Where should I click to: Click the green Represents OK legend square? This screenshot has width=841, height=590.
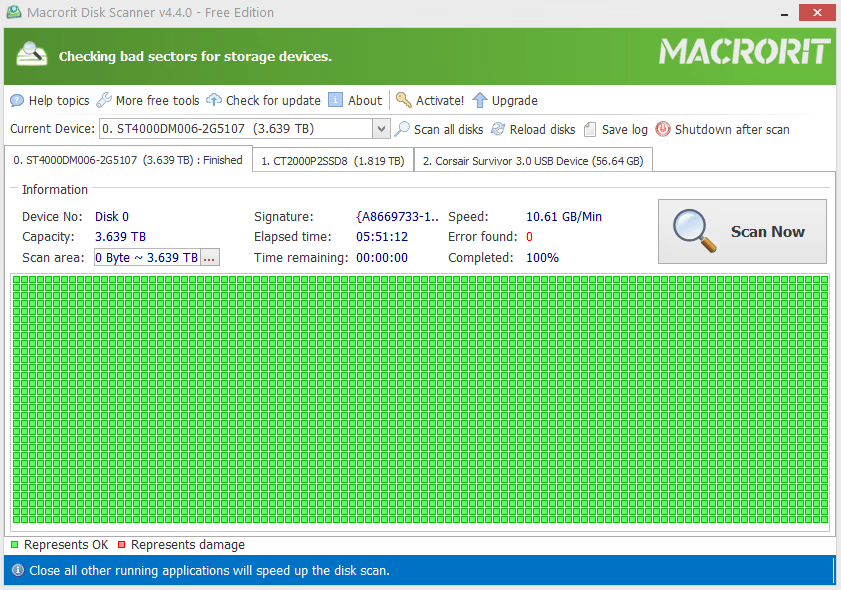point(14,545)
